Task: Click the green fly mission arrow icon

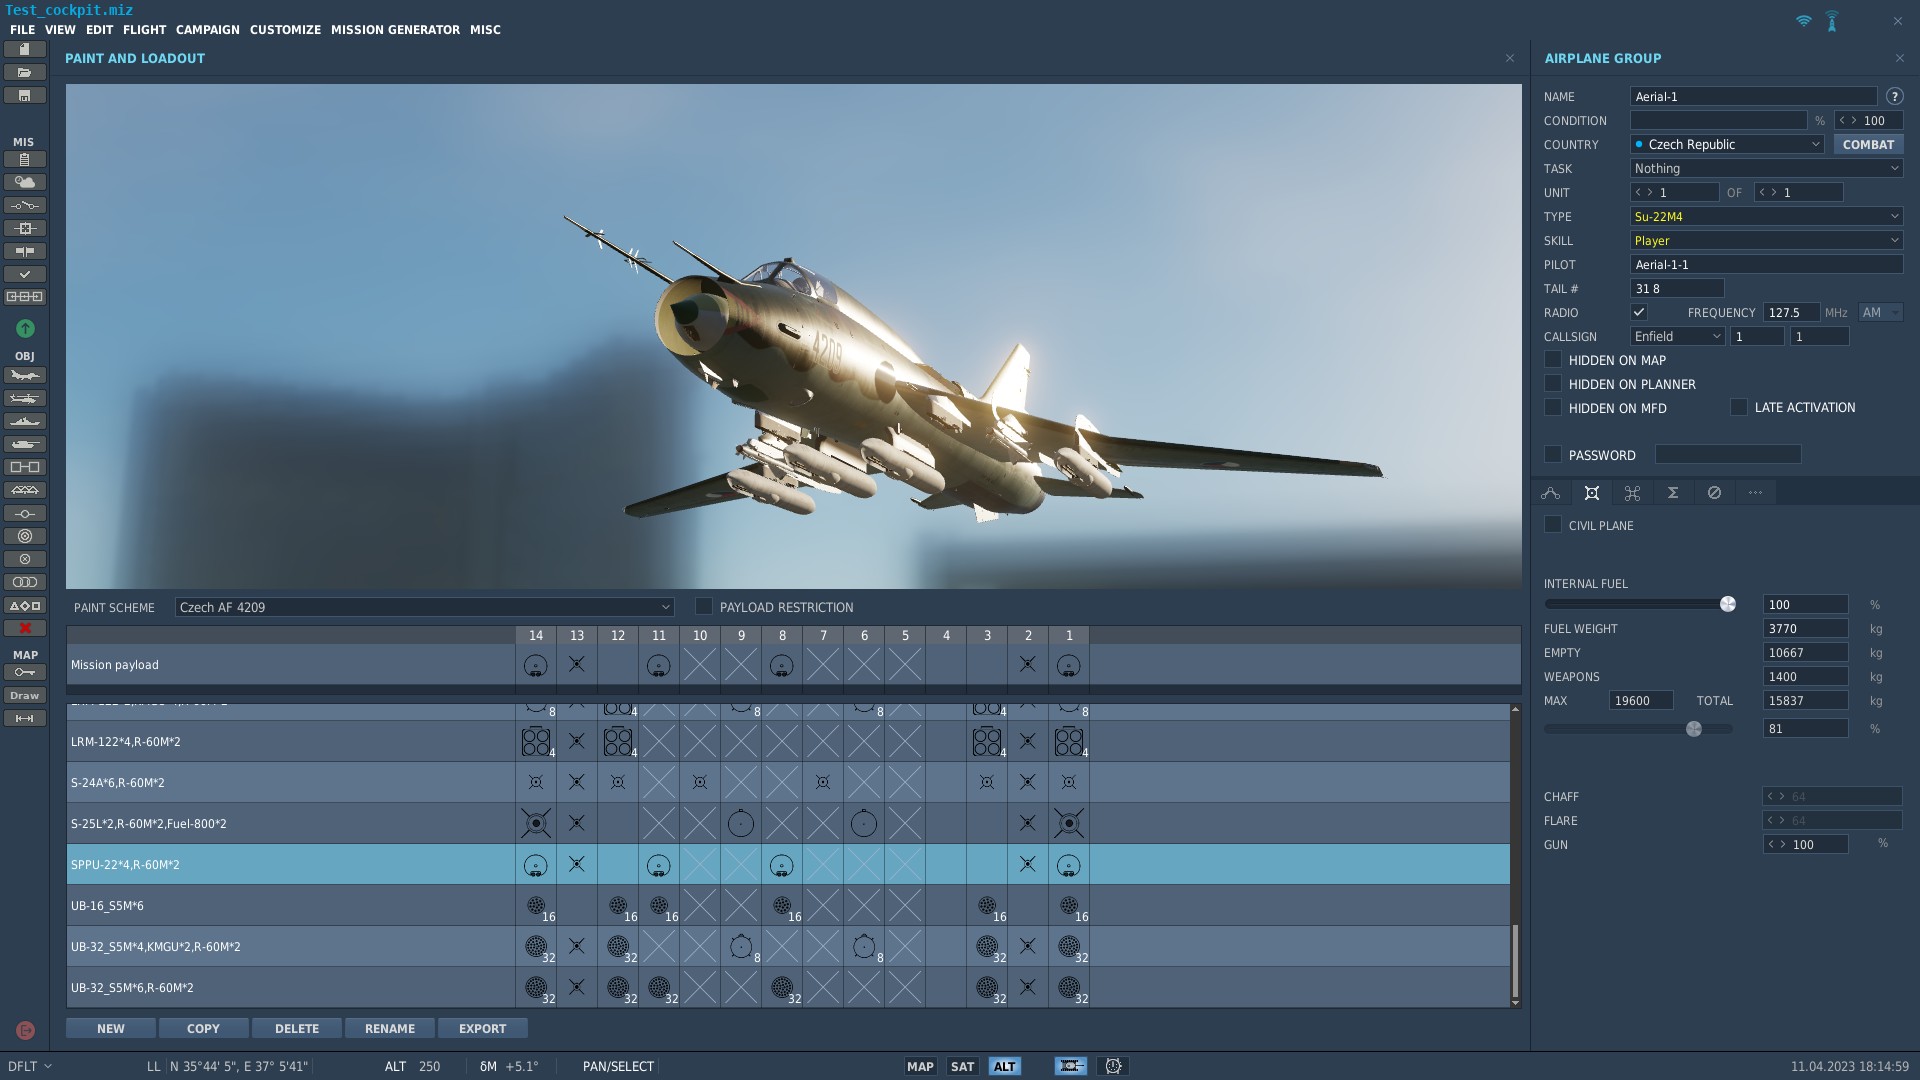Action: click(x=25, y=328)
